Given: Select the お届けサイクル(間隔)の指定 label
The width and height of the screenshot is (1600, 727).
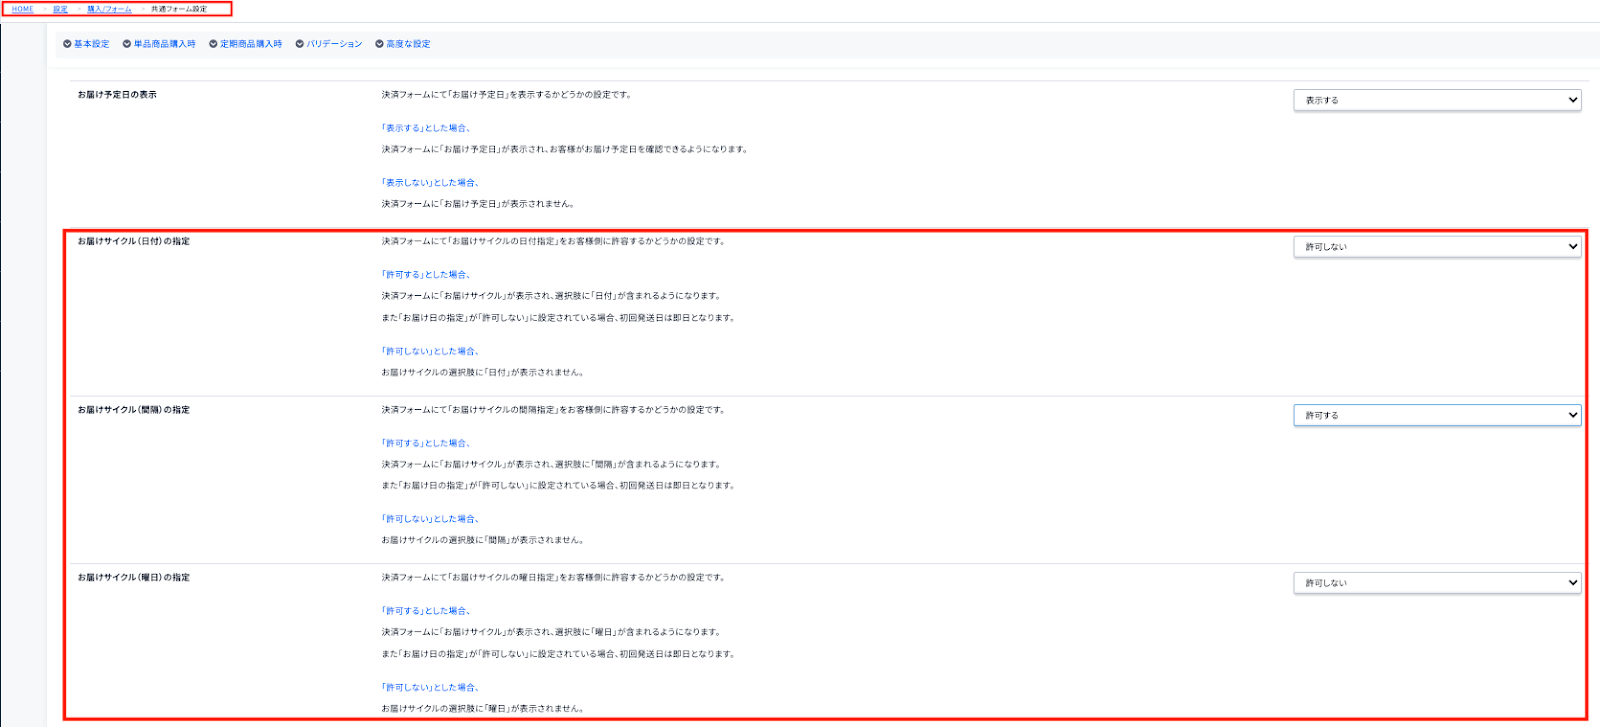Looking at the screenshot, I should 134,410.
